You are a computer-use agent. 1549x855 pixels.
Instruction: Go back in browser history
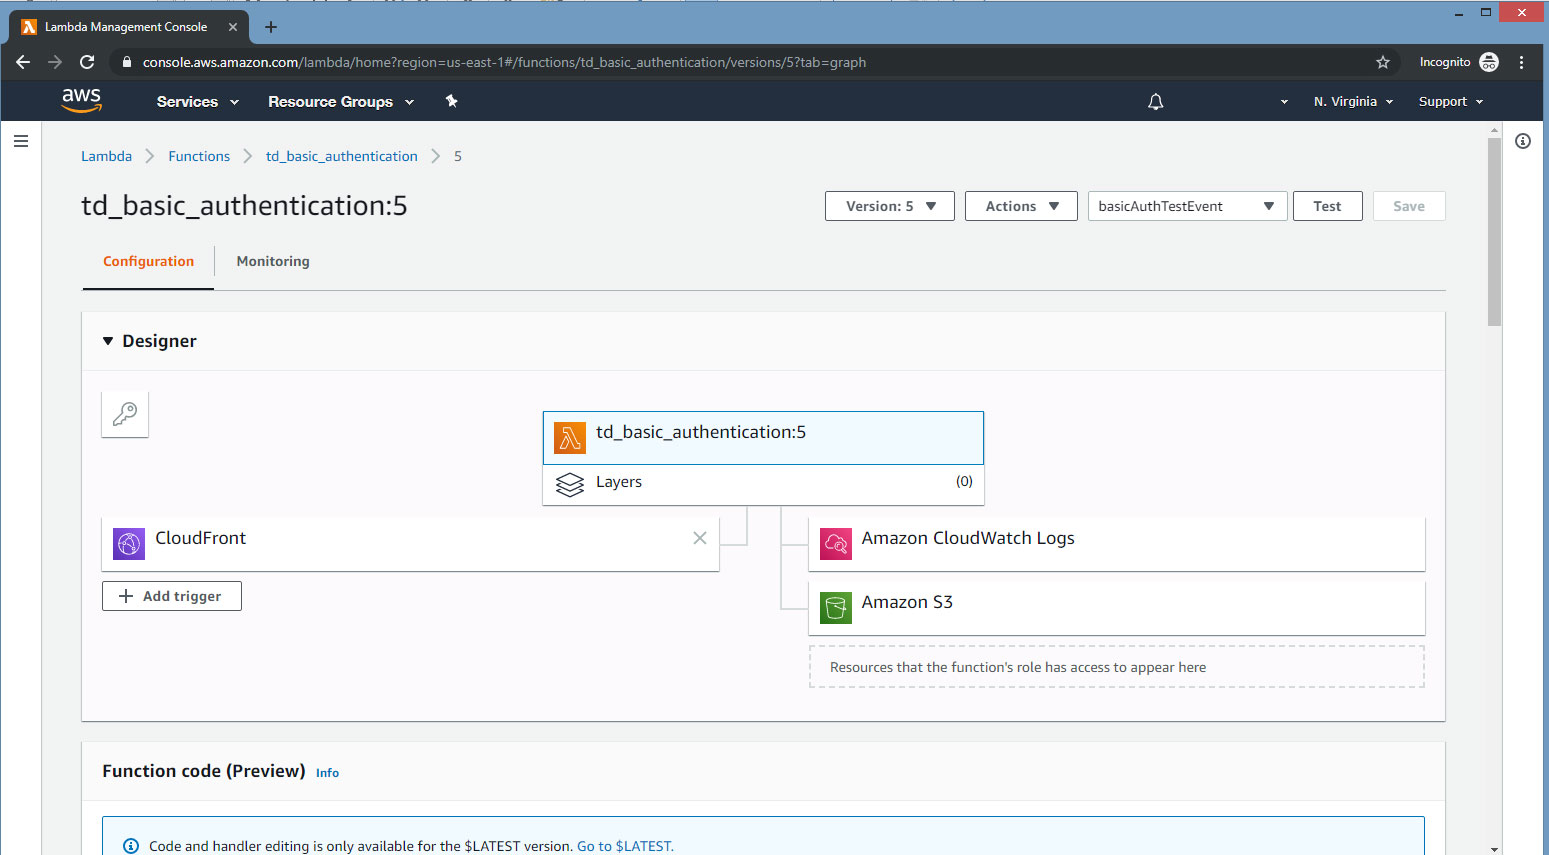23,62
